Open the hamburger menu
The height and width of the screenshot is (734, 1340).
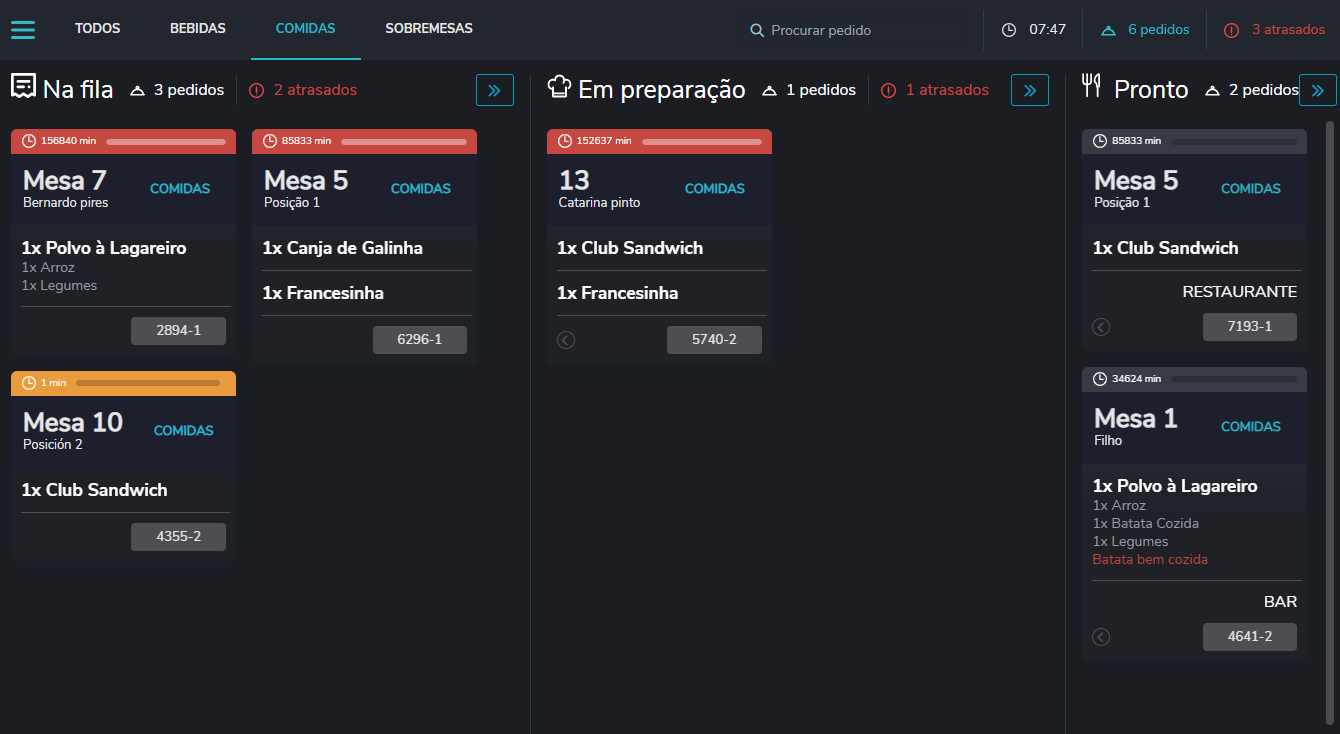[23, 30]
